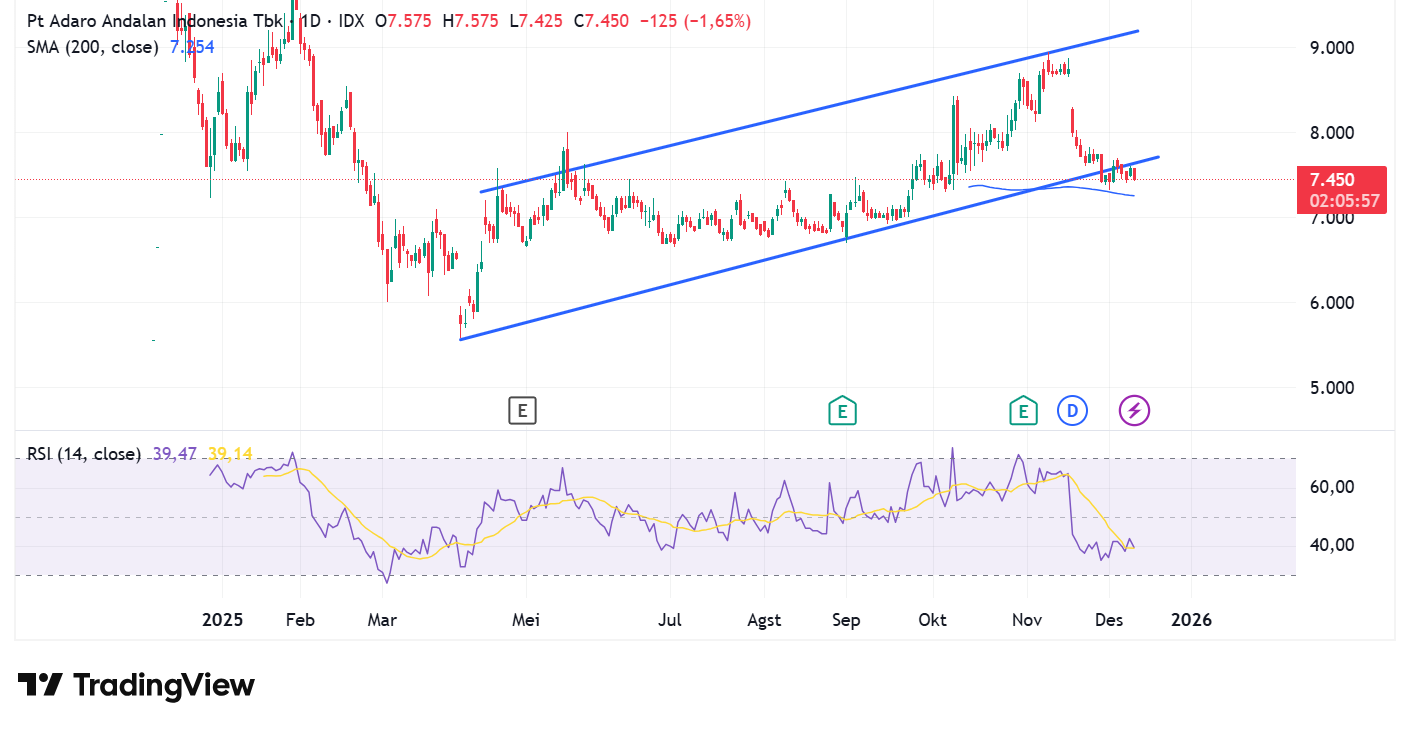Image resolution: width=1410 pixels, height=730 pixels.
Task: Click the 2025 label on time axis
Action: click(222, 620)
